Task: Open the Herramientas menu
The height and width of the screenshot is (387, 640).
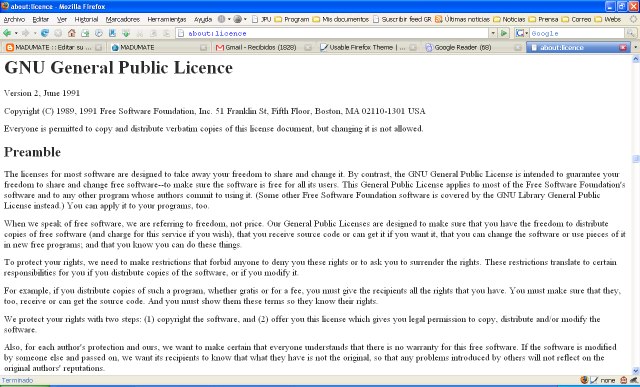Action: tap(167, 19)
